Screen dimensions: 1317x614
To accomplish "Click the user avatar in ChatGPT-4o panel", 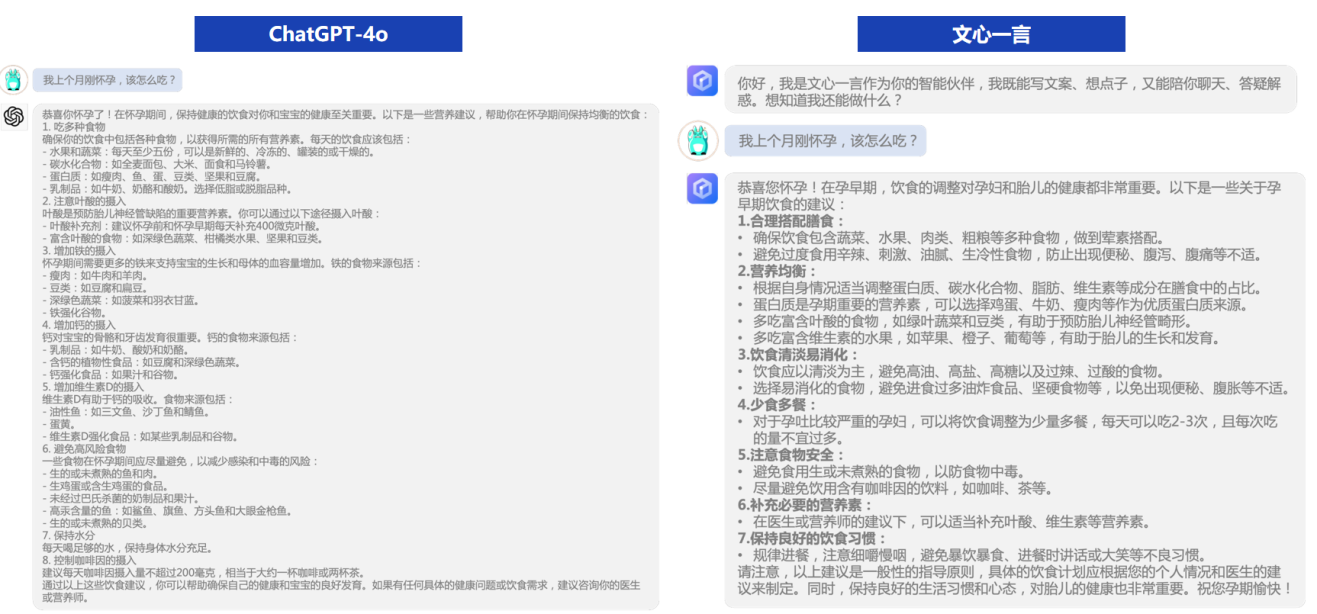I will click(x=14, y=80).
